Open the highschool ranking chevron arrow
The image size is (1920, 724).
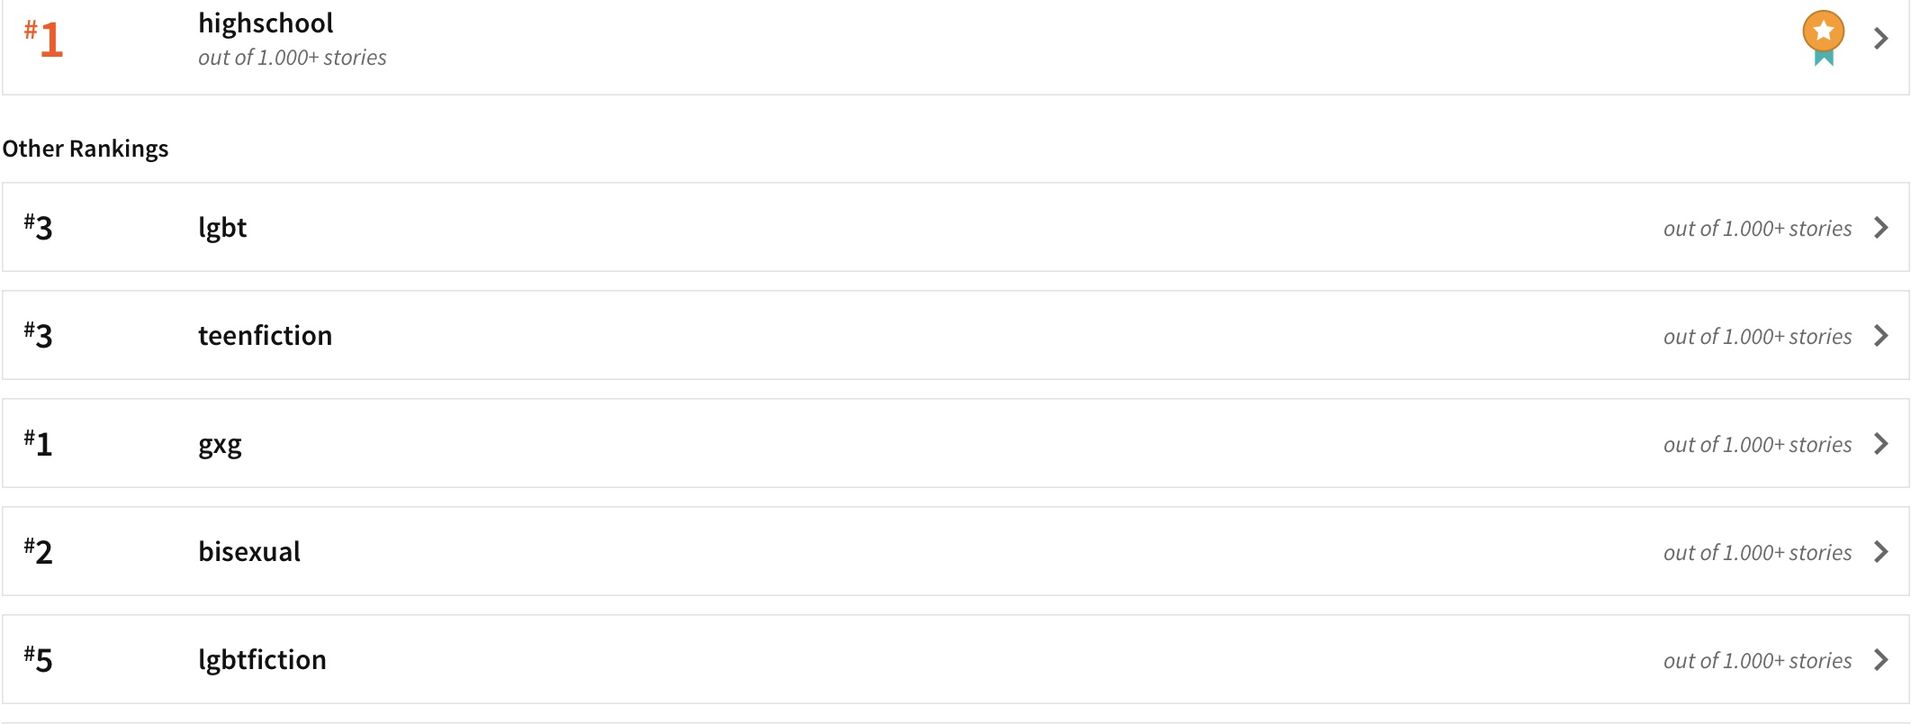click(x=1881, y=38)
